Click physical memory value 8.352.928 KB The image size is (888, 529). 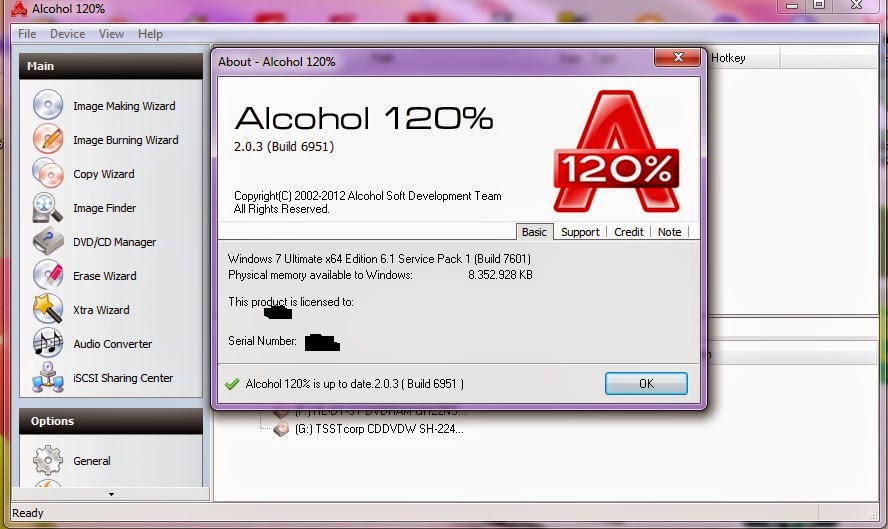pos(500,275)
